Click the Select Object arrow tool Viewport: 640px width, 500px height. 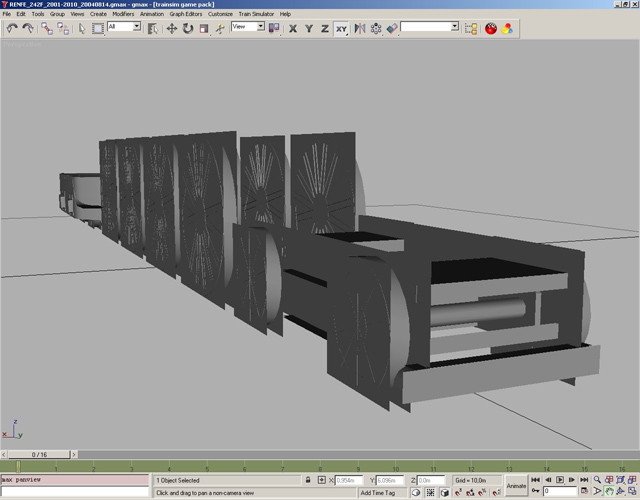coord(82,28)
